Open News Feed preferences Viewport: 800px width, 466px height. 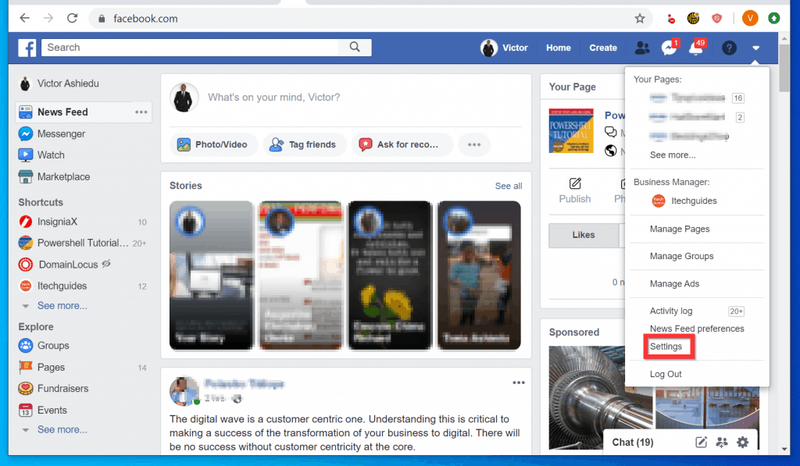(697, 329)
